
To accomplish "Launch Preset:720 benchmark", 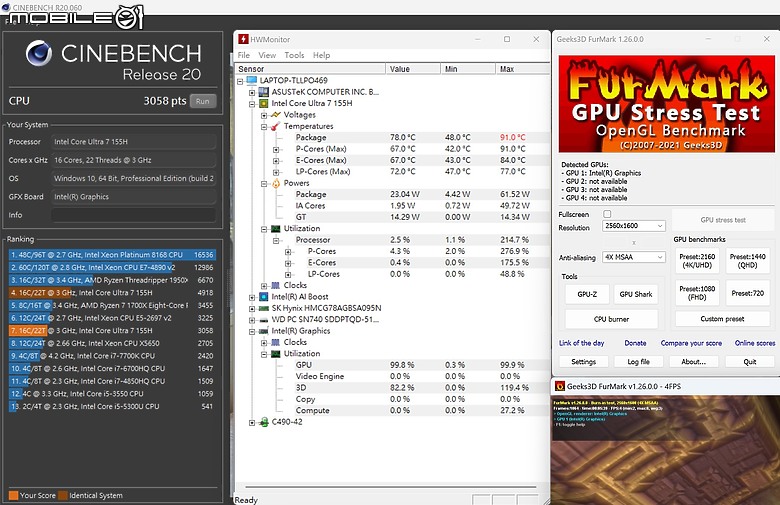I will (x=747, y=293).
